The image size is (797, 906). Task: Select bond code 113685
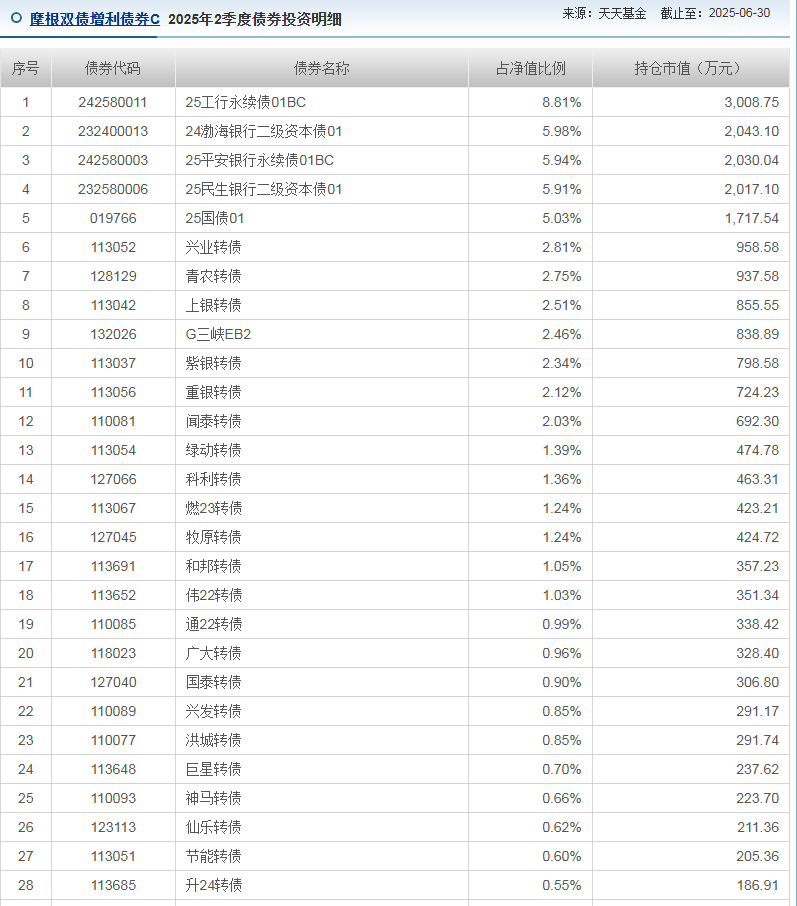pyautogui.click(x=113, y=885)
